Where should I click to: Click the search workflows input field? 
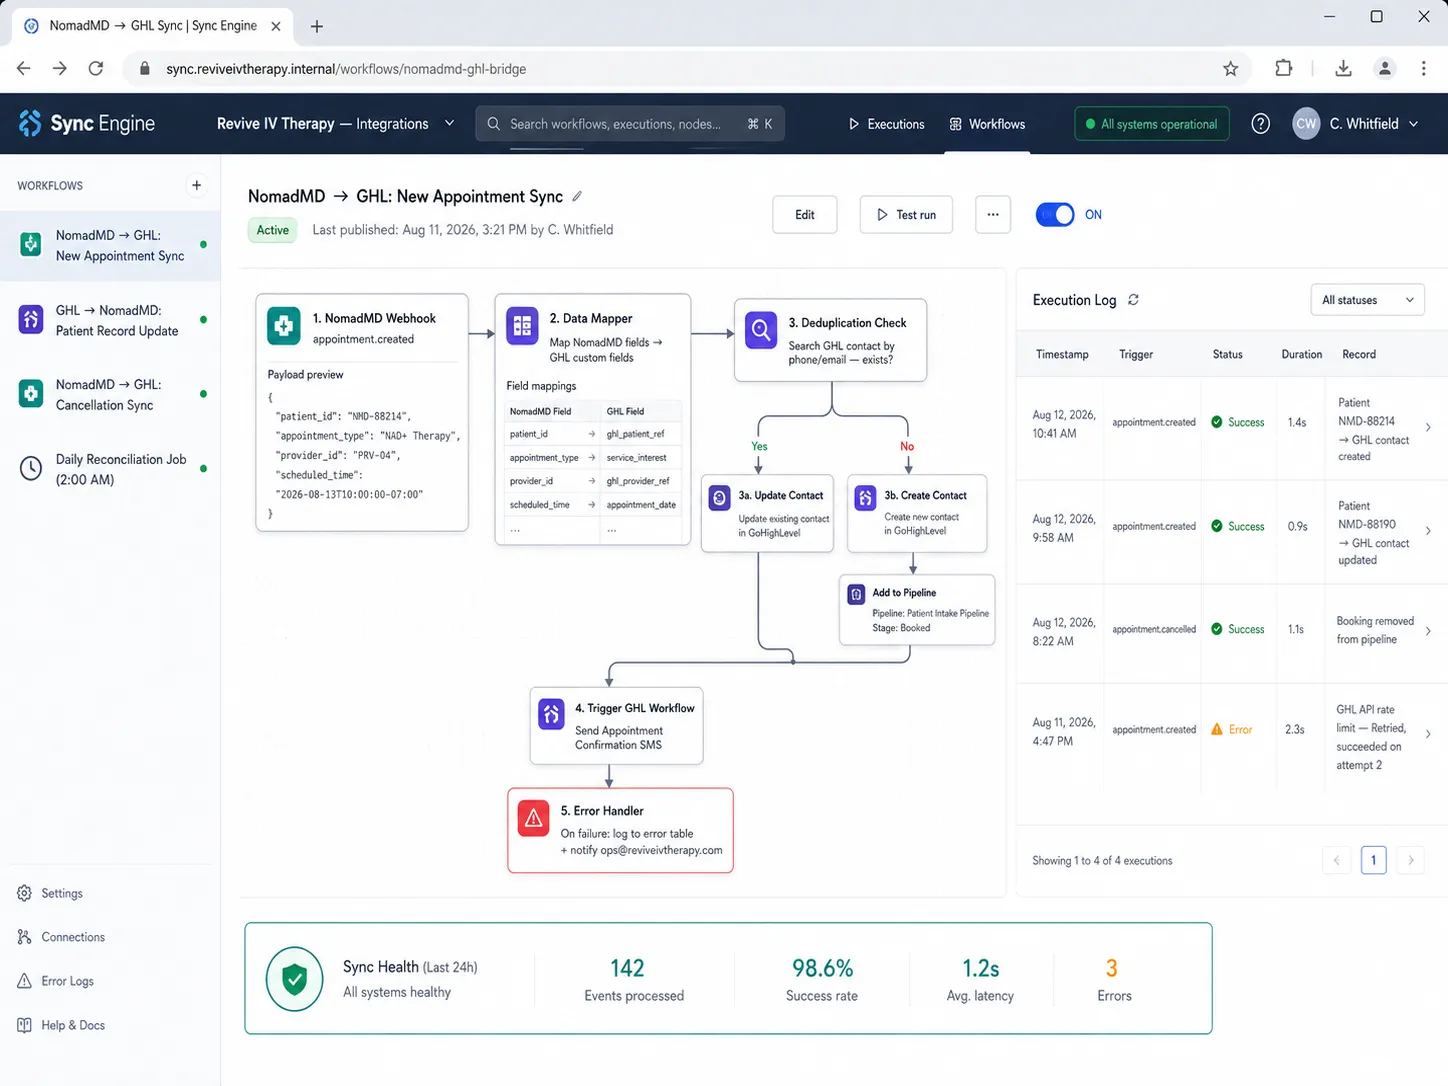click(x=630, y=124)
